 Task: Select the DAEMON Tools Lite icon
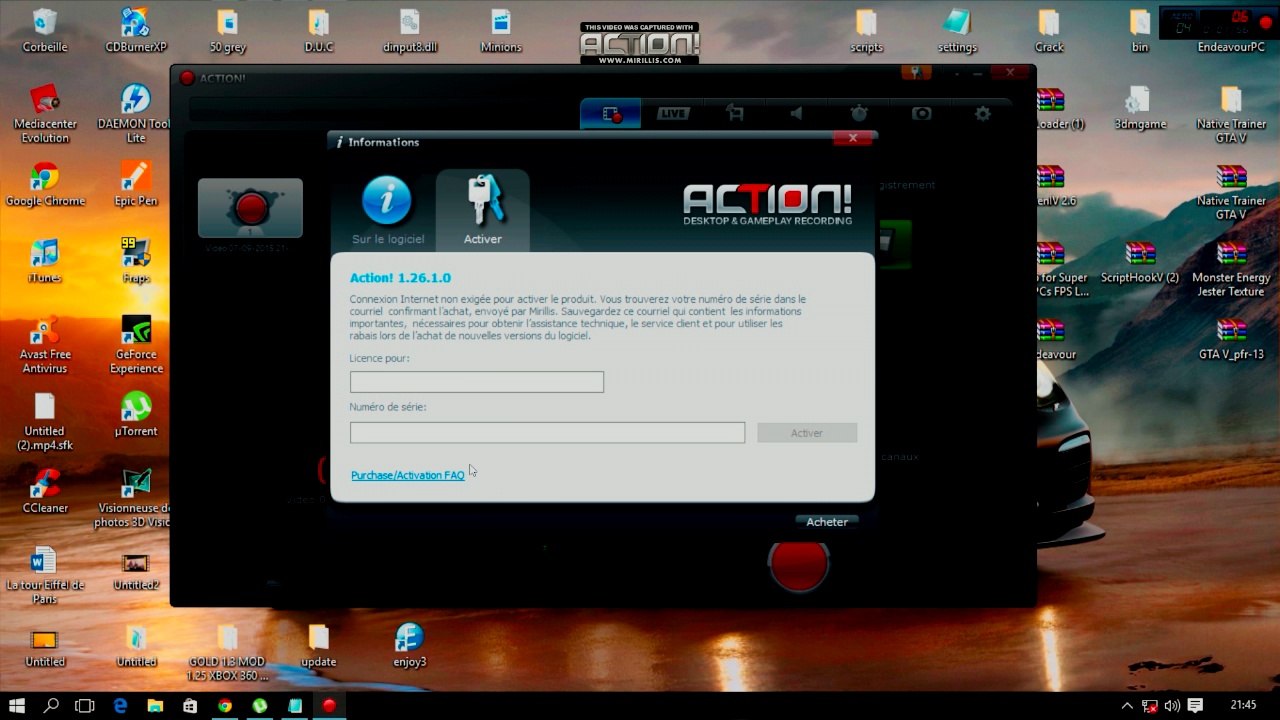click(136, 114)
